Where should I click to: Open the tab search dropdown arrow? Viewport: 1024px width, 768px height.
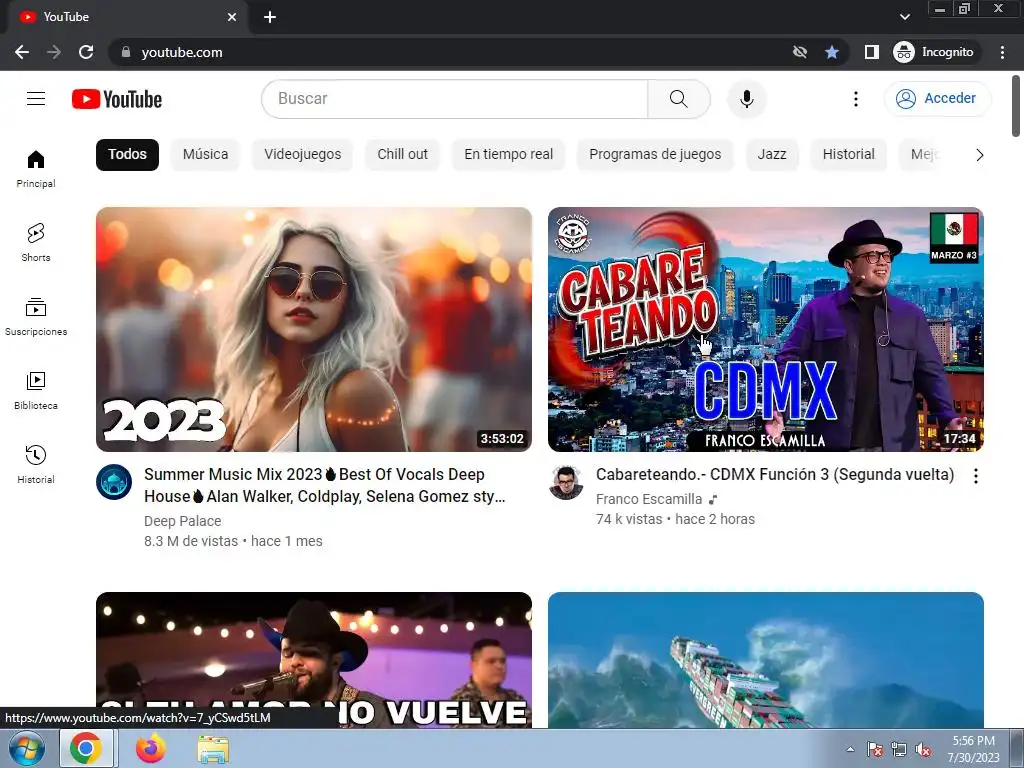904,17
